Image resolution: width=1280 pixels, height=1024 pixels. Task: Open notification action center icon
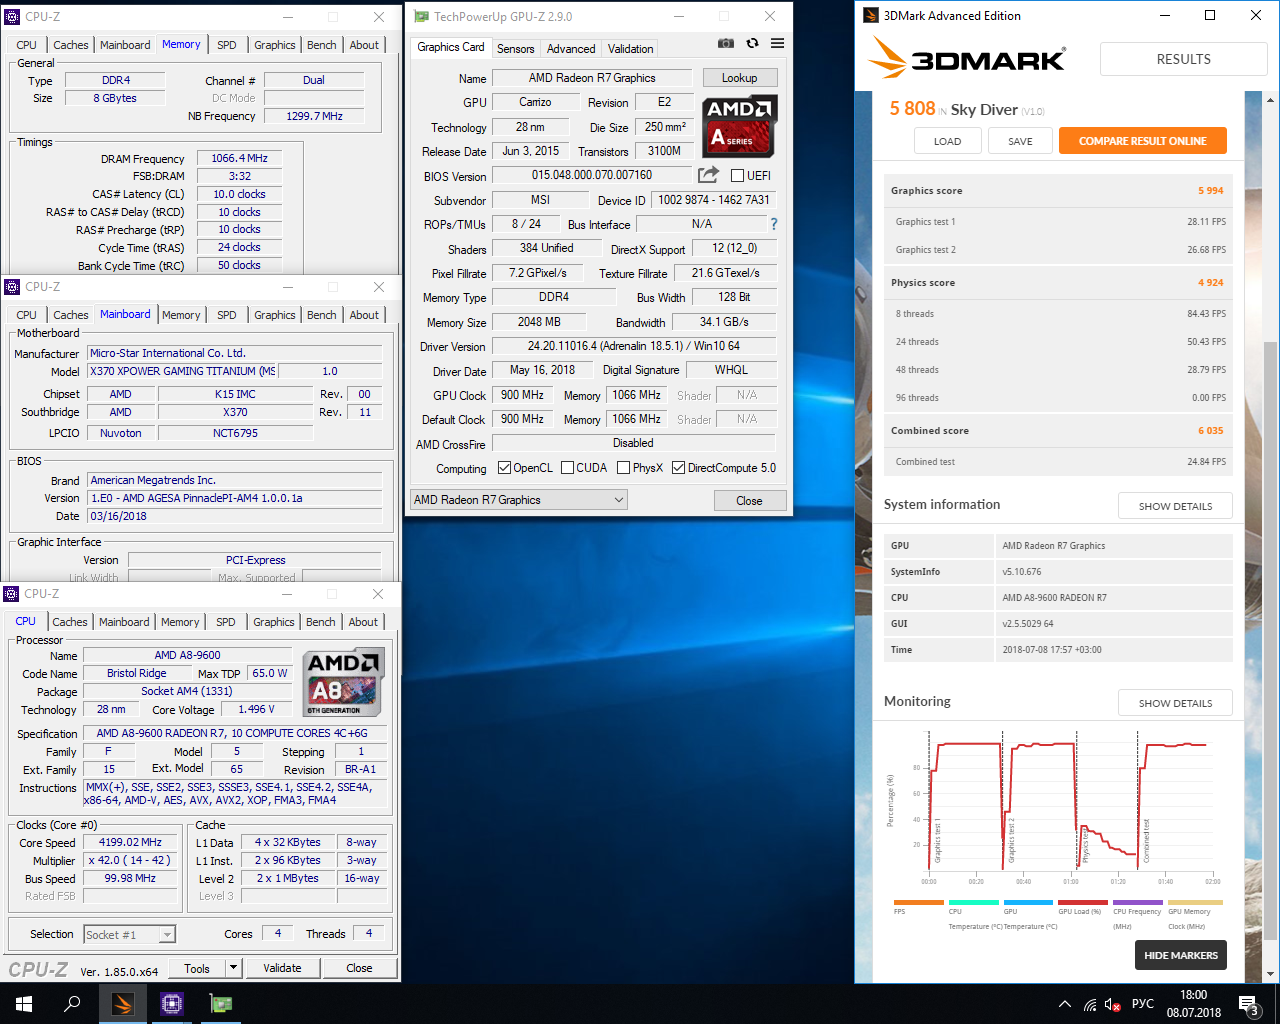point(1248,1004)
